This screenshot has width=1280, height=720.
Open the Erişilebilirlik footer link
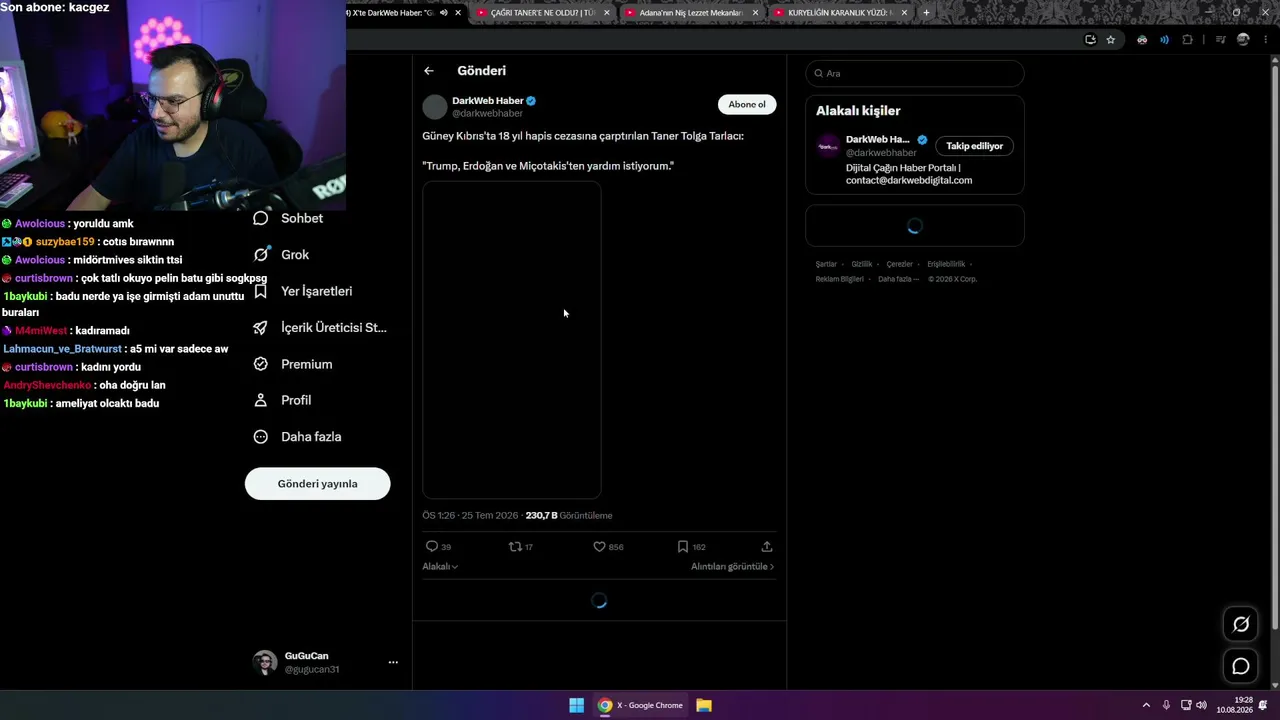[x=946, y=264]
